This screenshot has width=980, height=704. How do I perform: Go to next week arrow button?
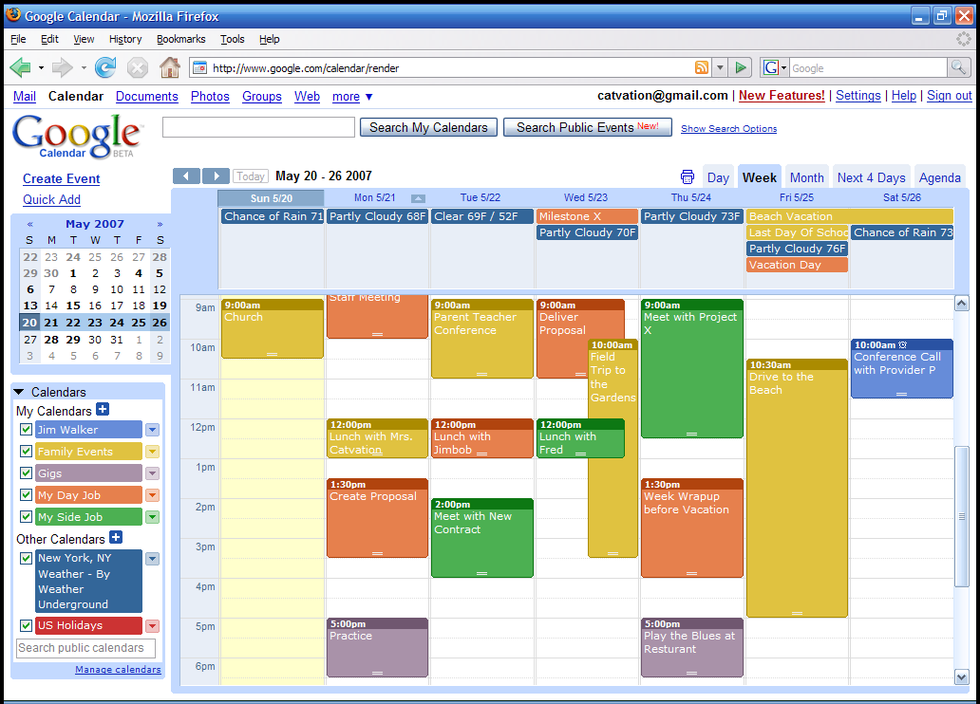pos(216,176)
